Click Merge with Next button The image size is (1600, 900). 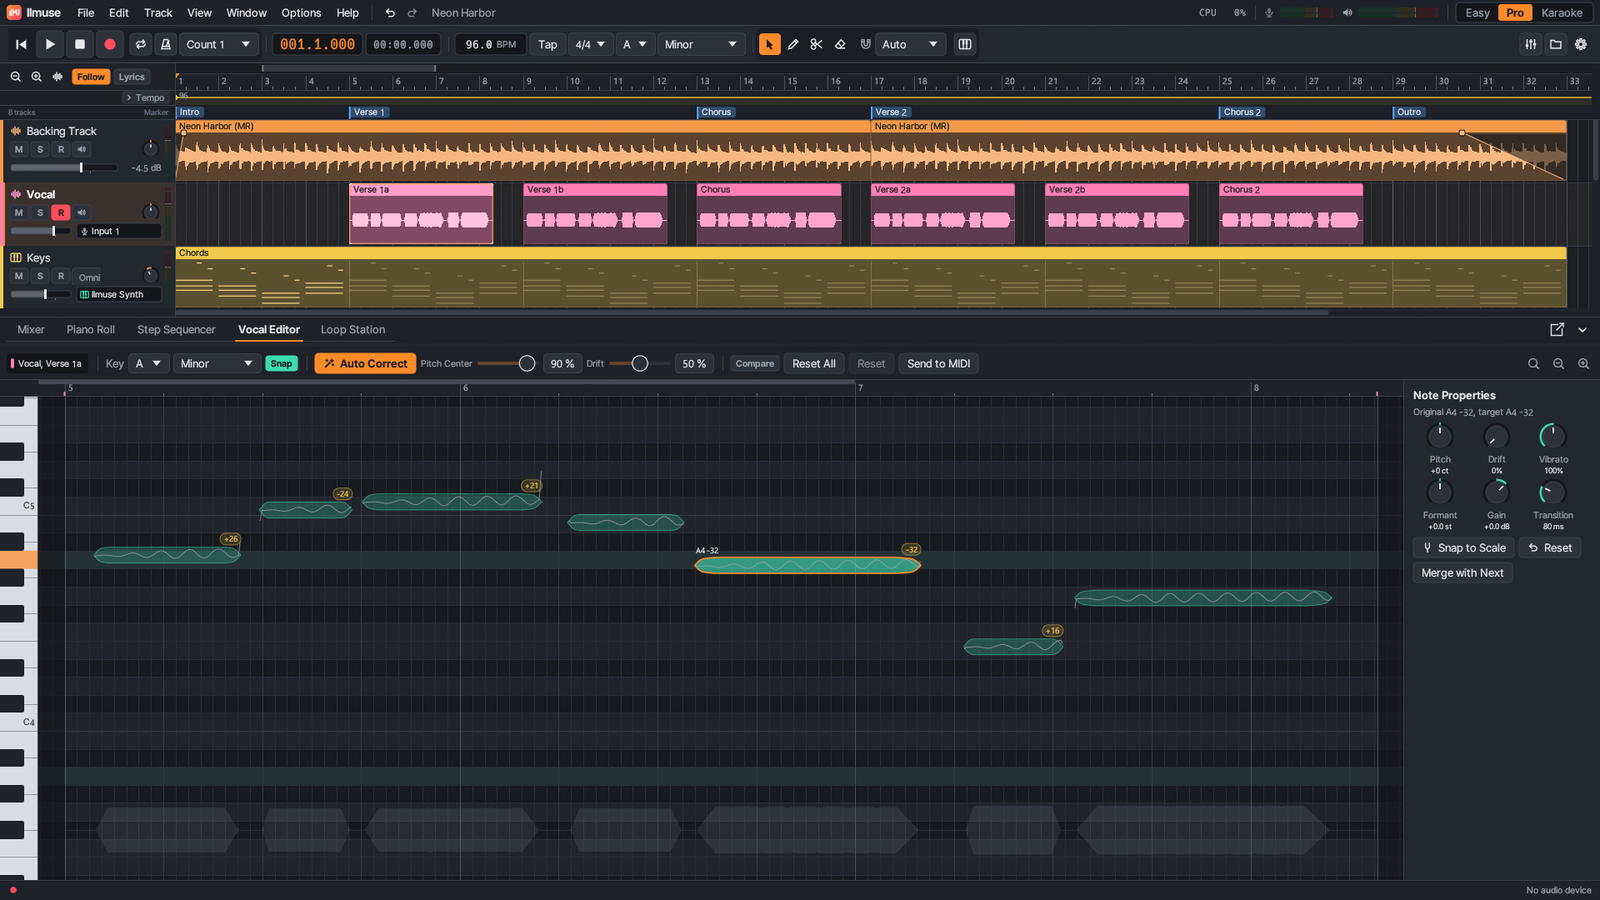pos(1462,573)
